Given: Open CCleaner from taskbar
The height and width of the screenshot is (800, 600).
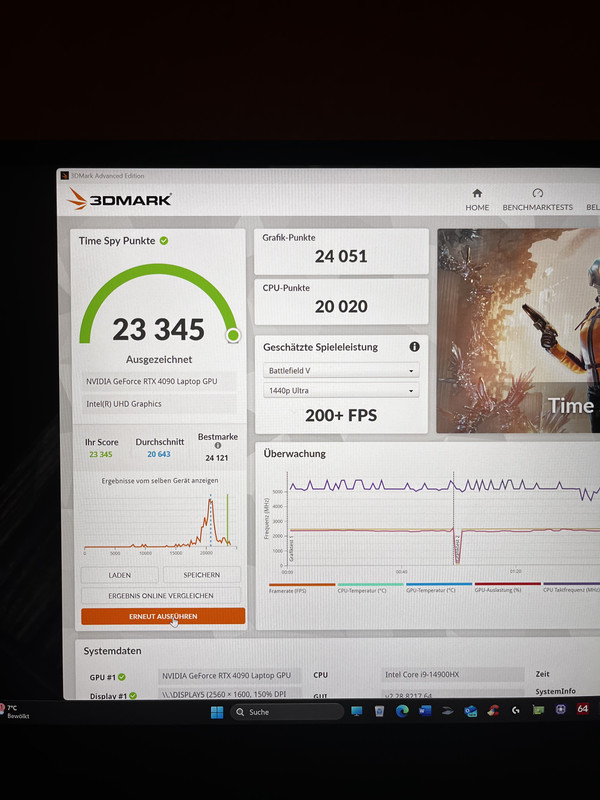Looking at the screenshot, I should 493,710.
